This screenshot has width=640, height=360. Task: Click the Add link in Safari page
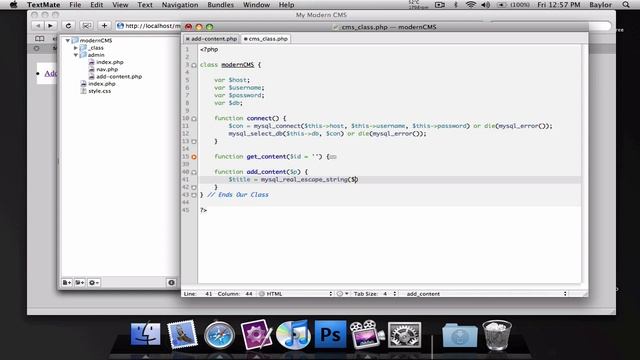51,73
